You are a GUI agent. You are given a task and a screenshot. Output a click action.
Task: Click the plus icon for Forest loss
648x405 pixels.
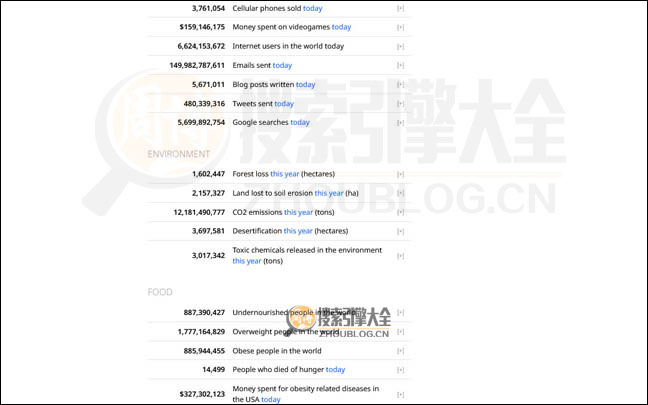tap(401, 174)
